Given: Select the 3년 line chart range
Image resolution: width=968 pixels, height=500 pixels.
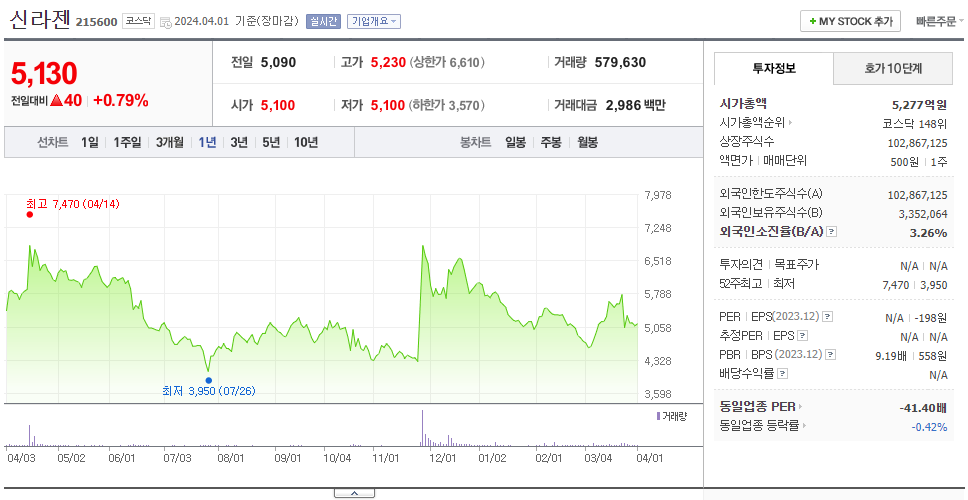Looking at the screenshot, I should coord(239,143).
